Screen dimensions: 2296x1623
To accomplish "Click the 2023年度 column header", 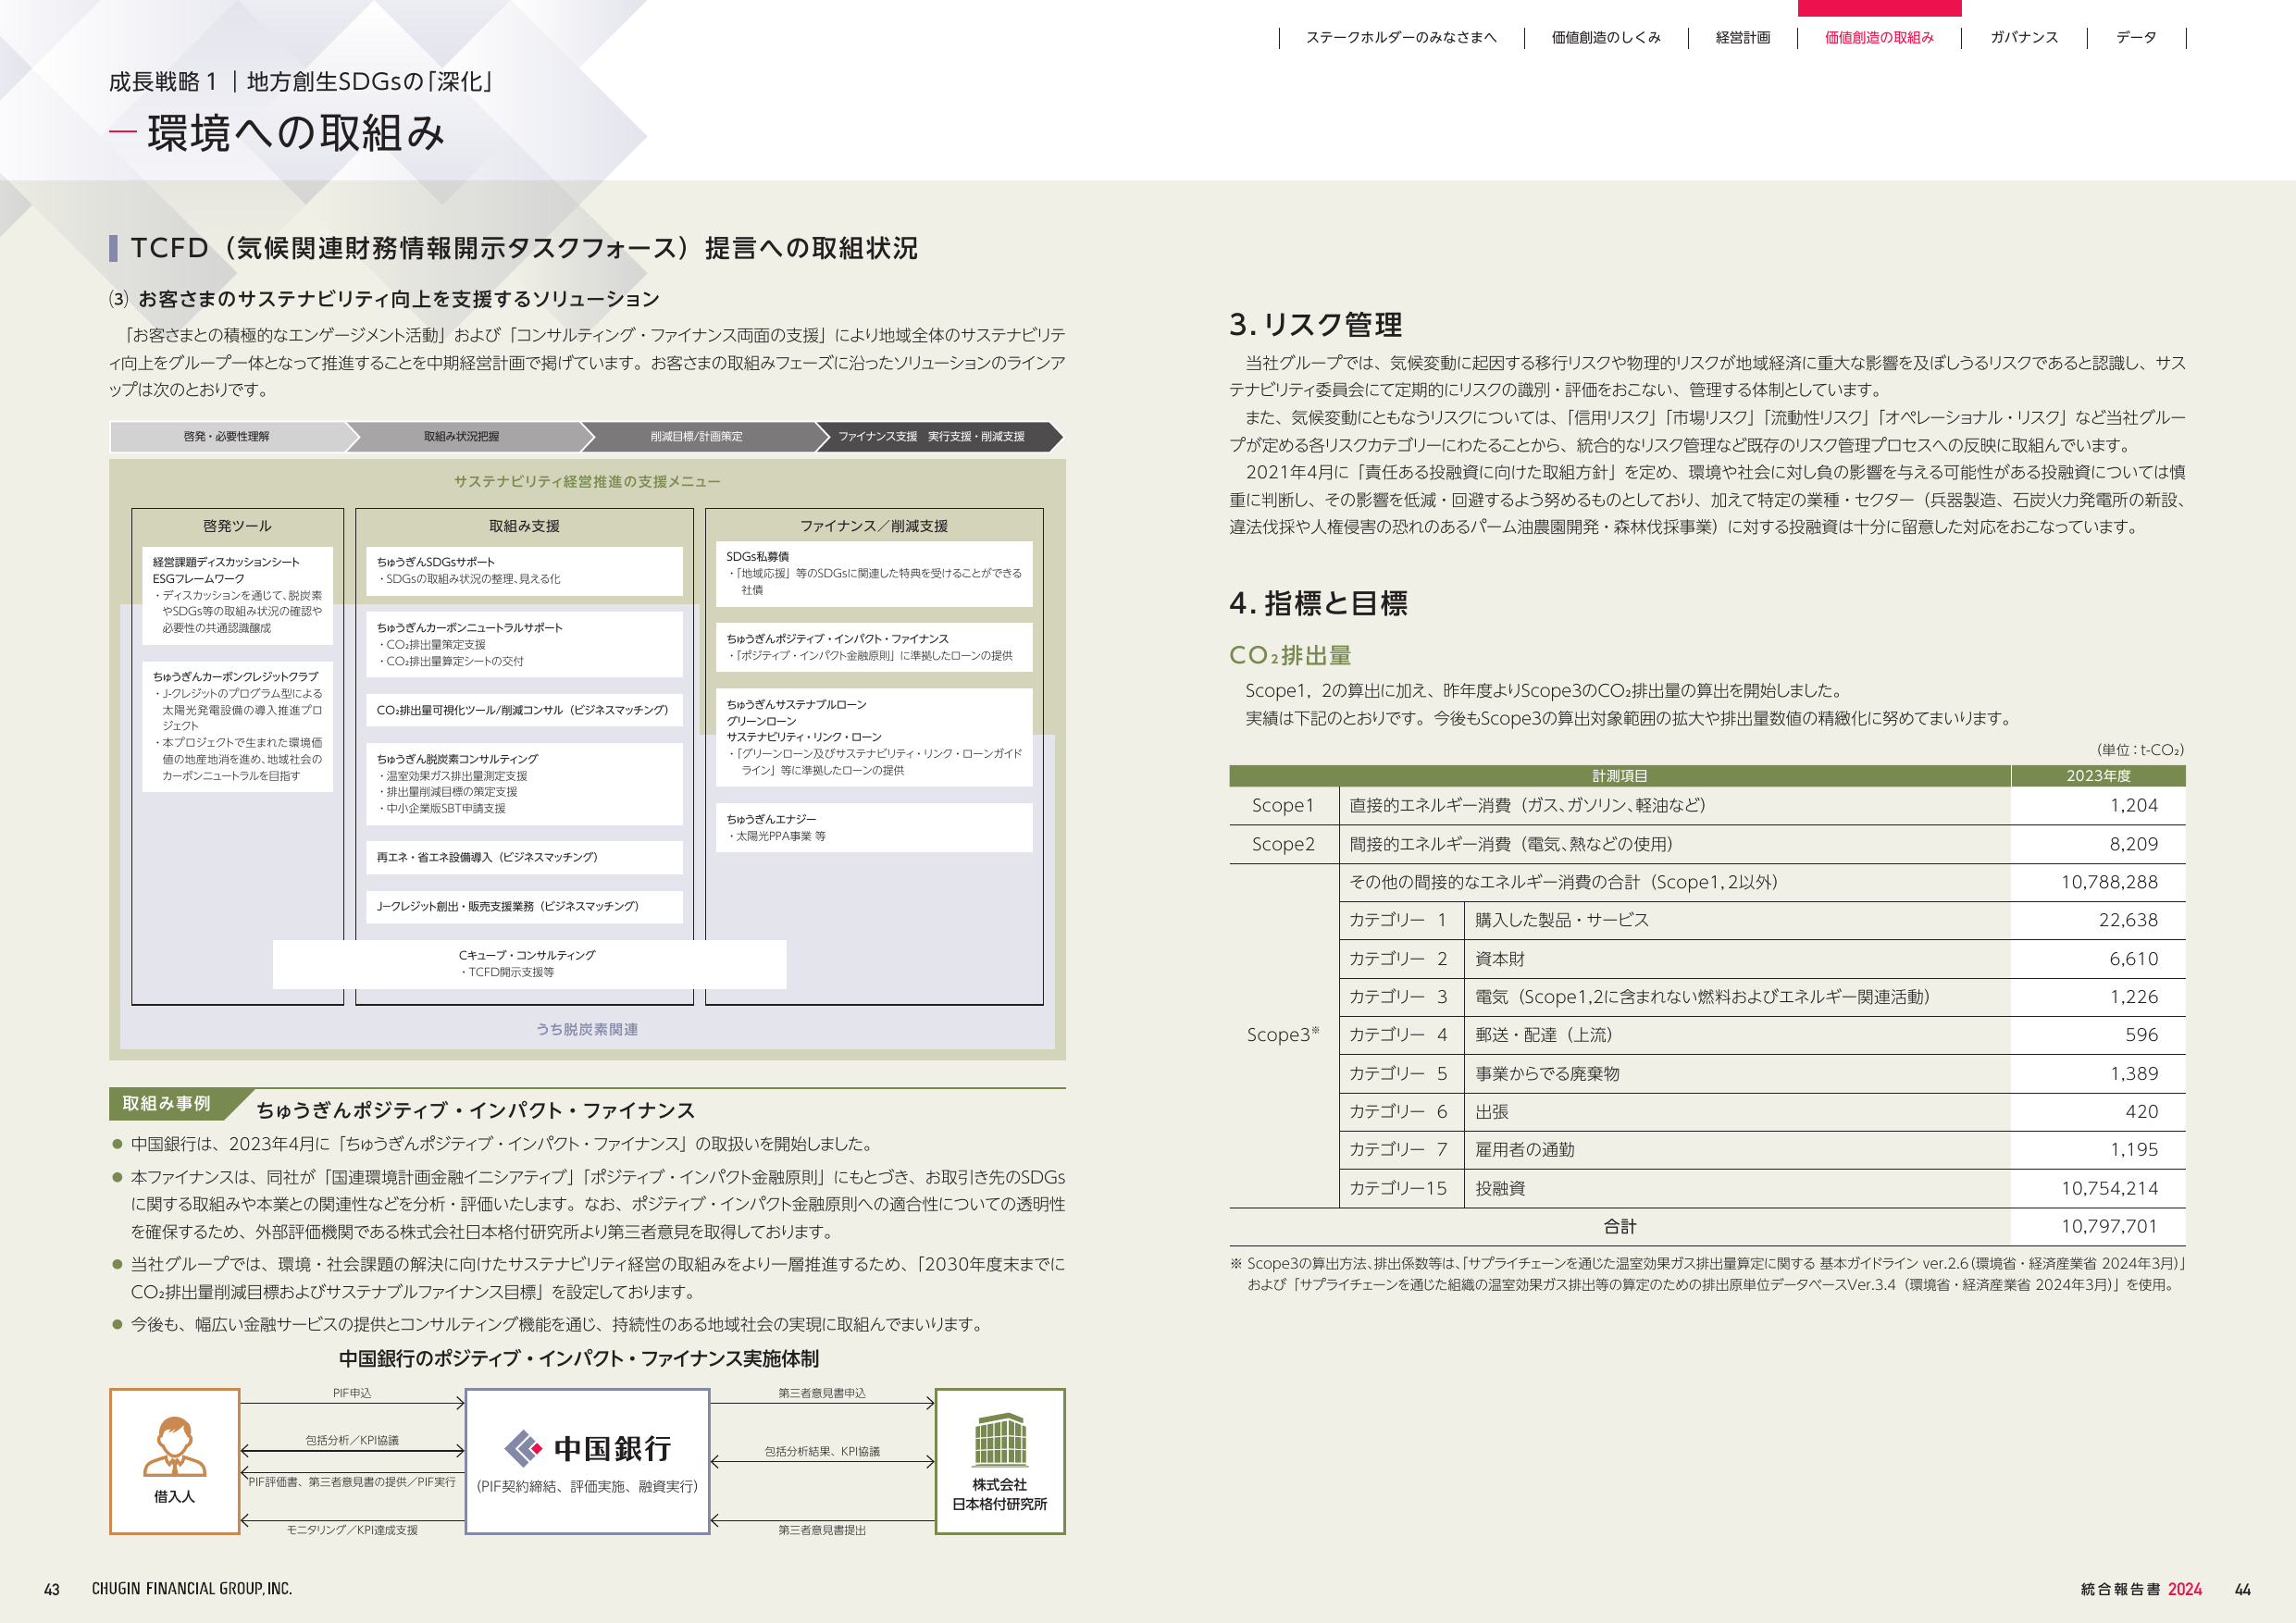I will (2098, 776).
